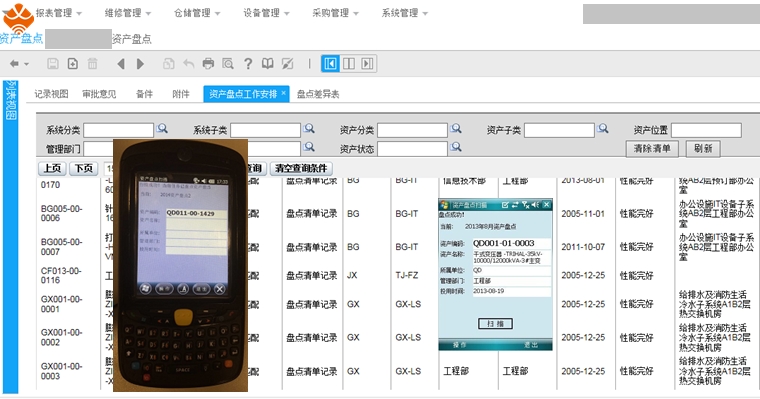Screen dimensions: 760x399
Task: Click the 清除清单 button
Action: (652, 148)
